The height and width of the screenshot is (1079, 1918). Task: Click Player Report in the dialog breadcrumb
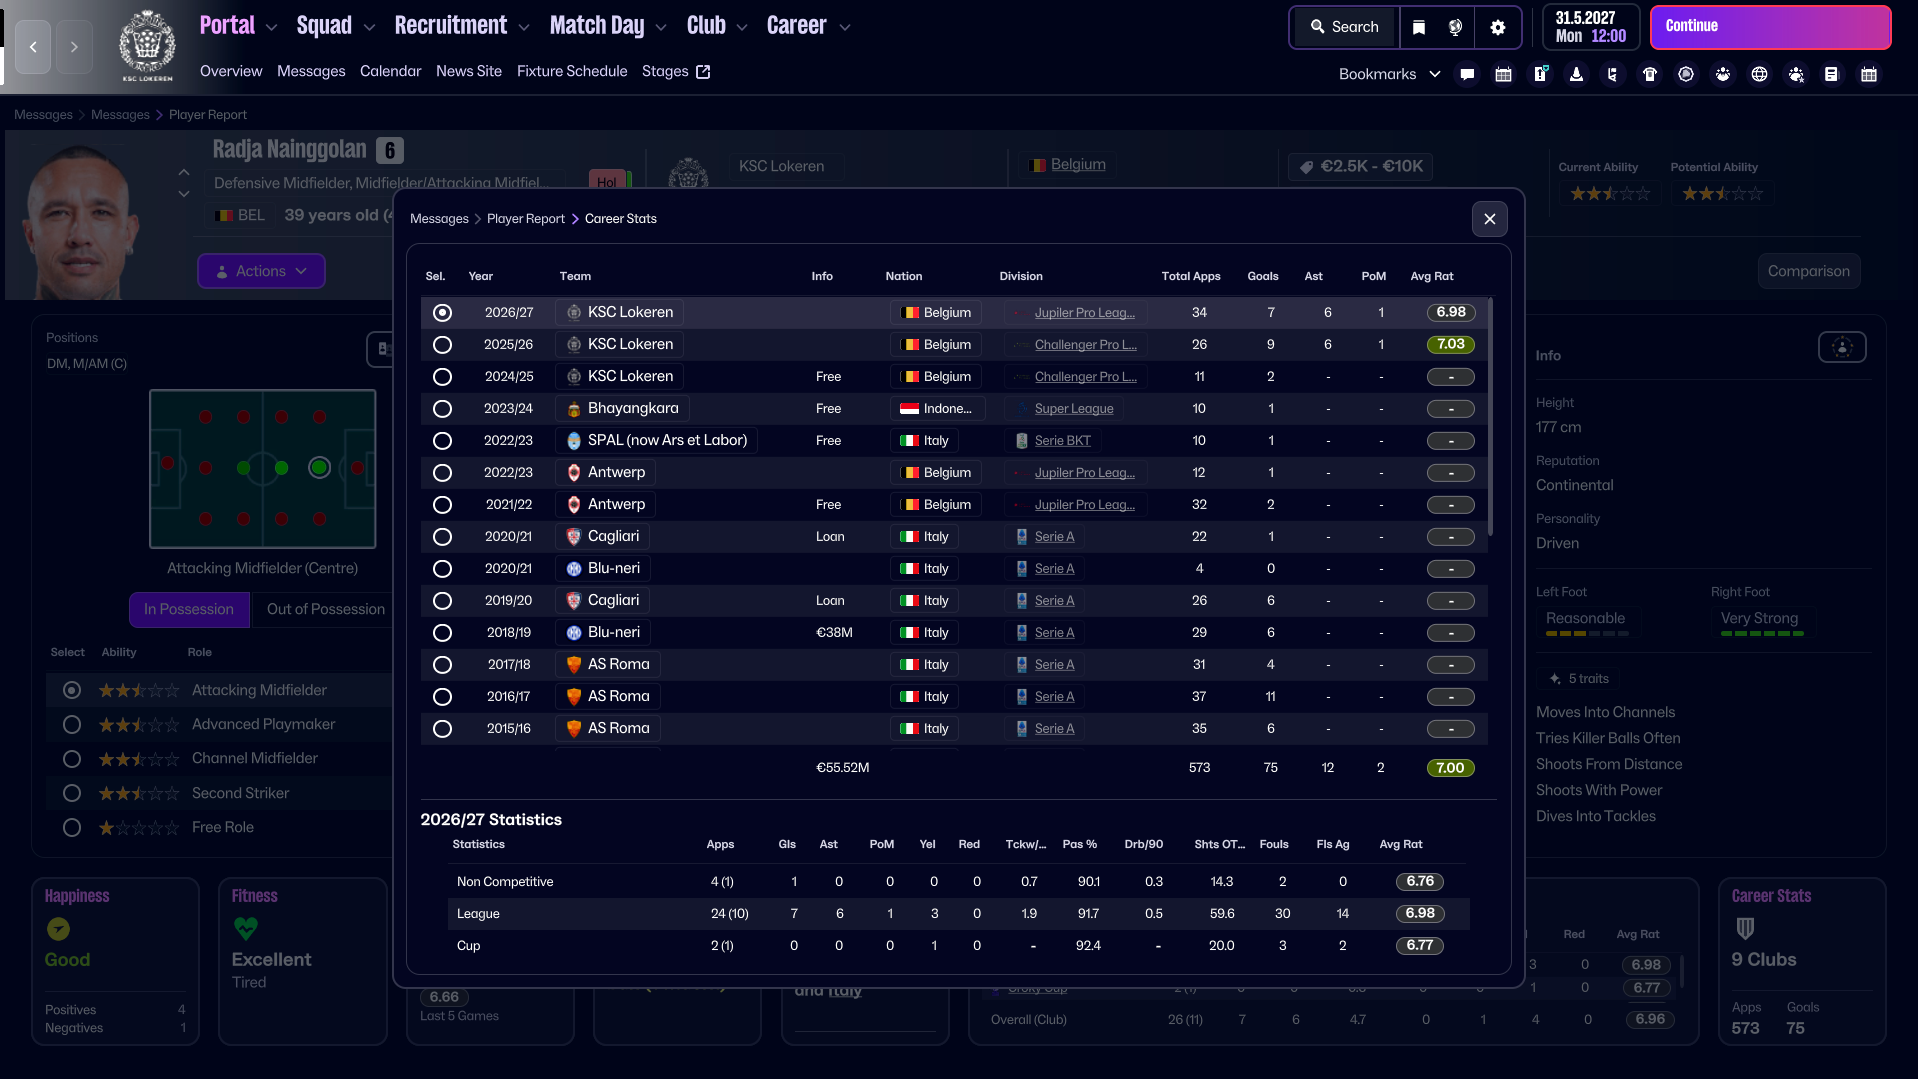[525, 219]
